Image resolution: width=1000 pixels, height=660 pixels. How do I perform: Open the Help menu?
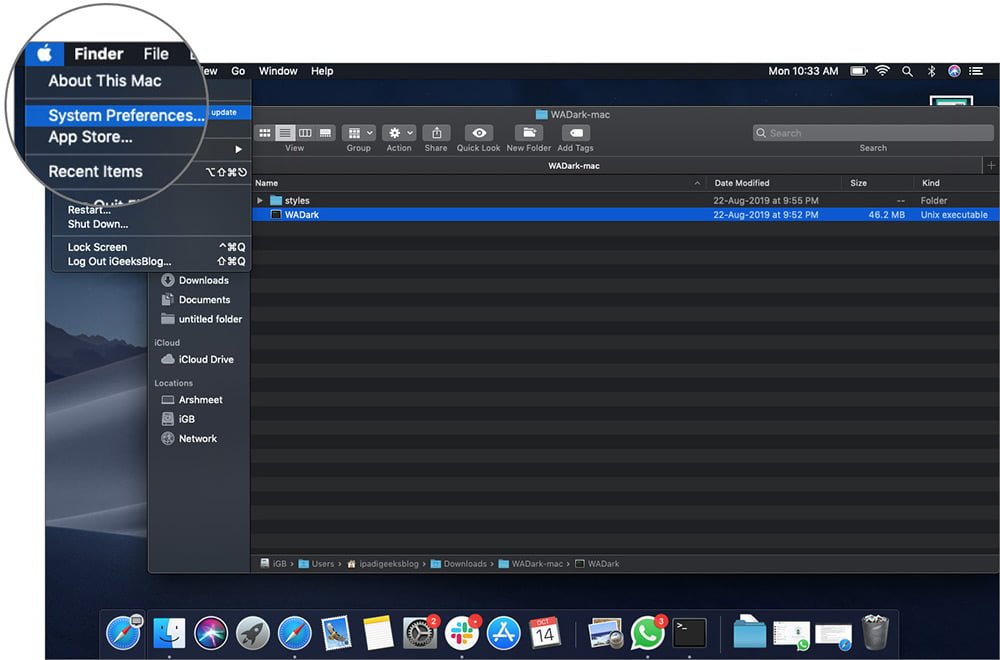coord(322,71)
